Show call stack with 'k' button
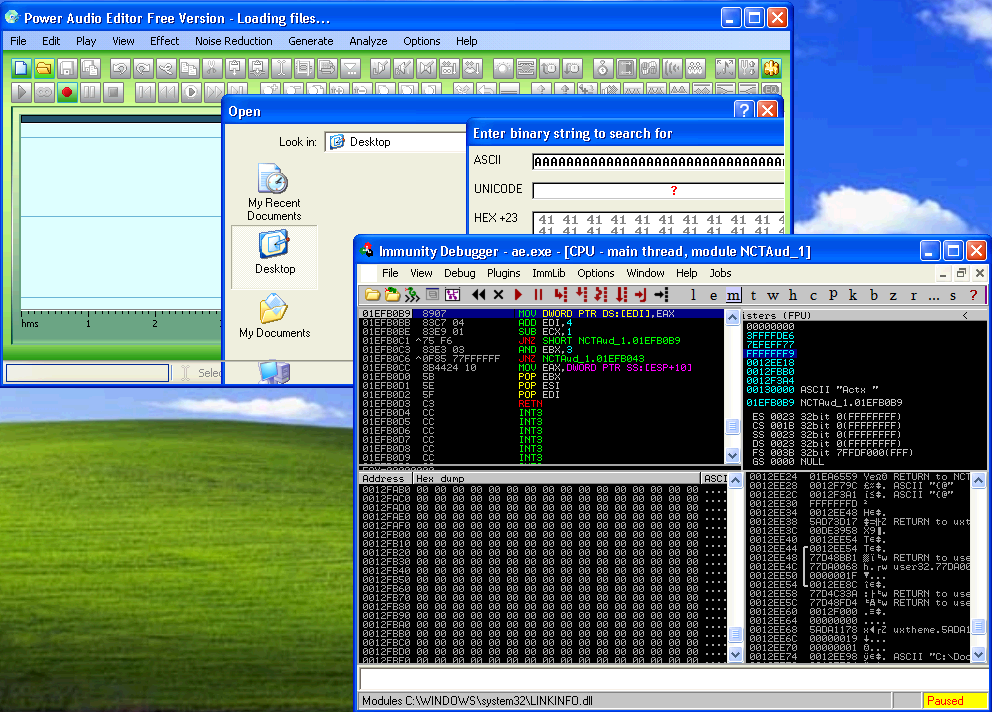The width and height of the screenshot is (992, 712). [853, 295]
